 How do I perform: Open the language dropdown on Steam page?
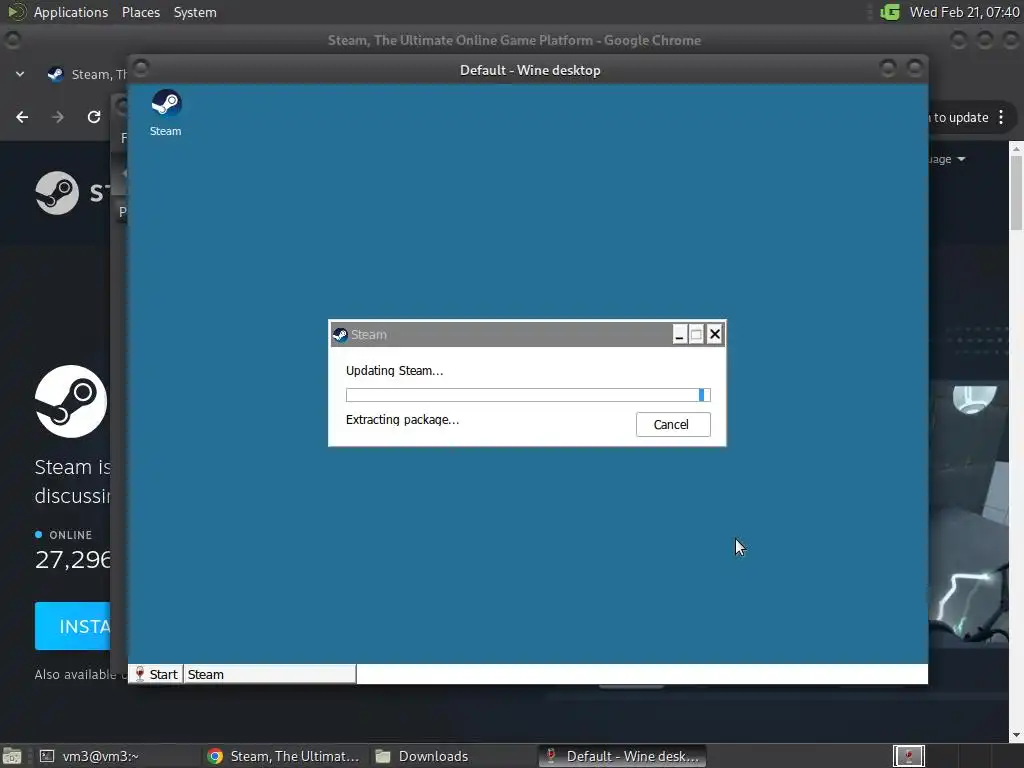tap(947, 159)
